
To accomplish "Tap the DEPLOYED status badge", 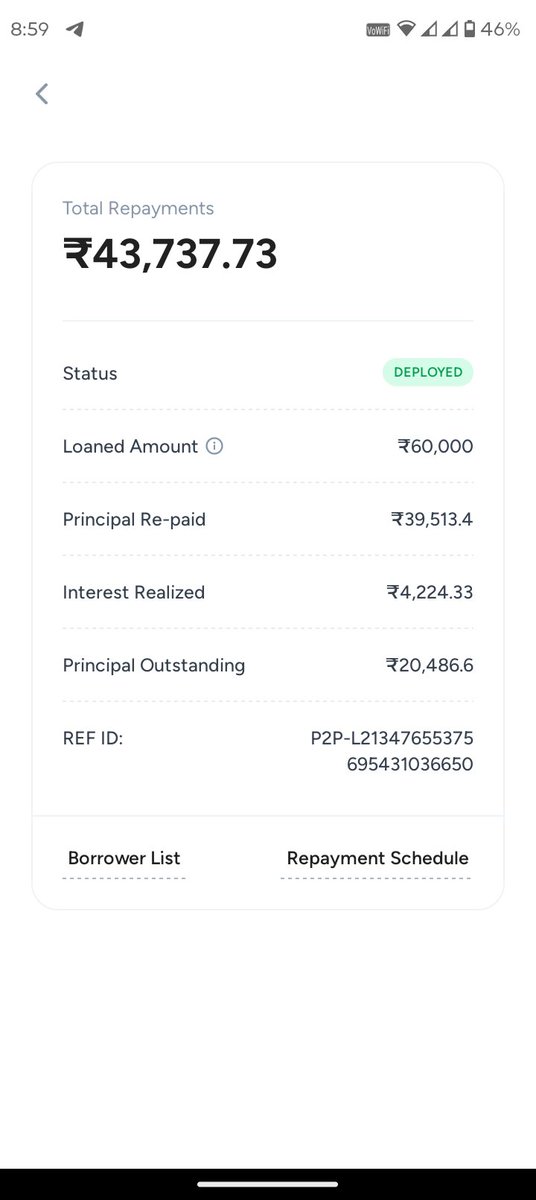I will pyautogui.click(x=427, y=372).
